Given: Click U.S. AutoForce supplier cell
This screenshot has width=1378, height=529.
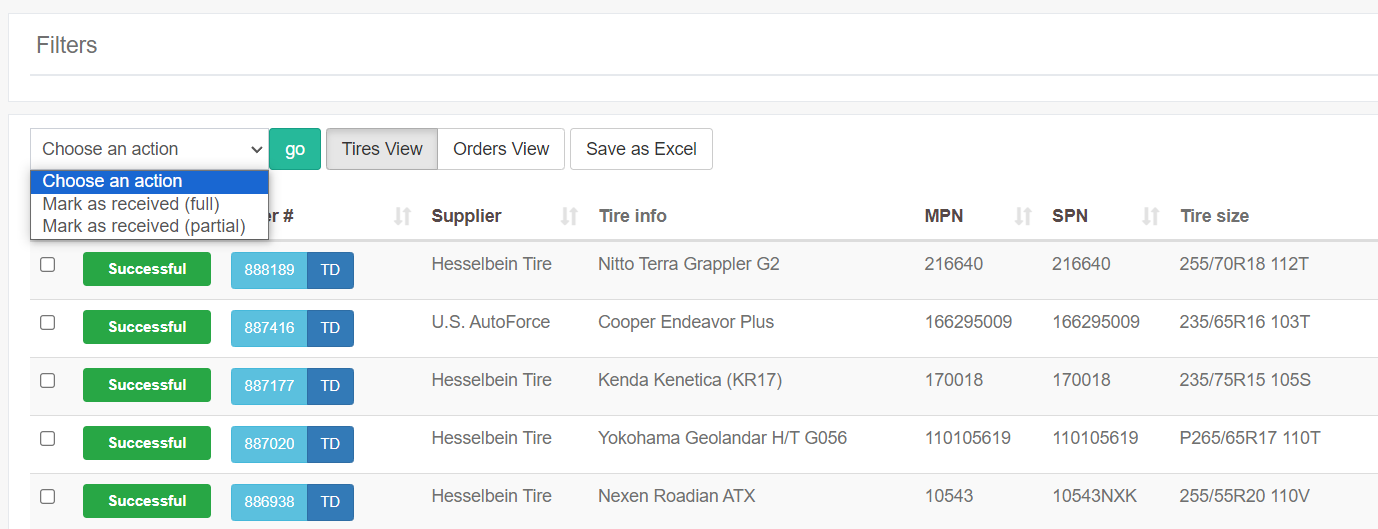Looking at the screenshot, I should point(491,322).
